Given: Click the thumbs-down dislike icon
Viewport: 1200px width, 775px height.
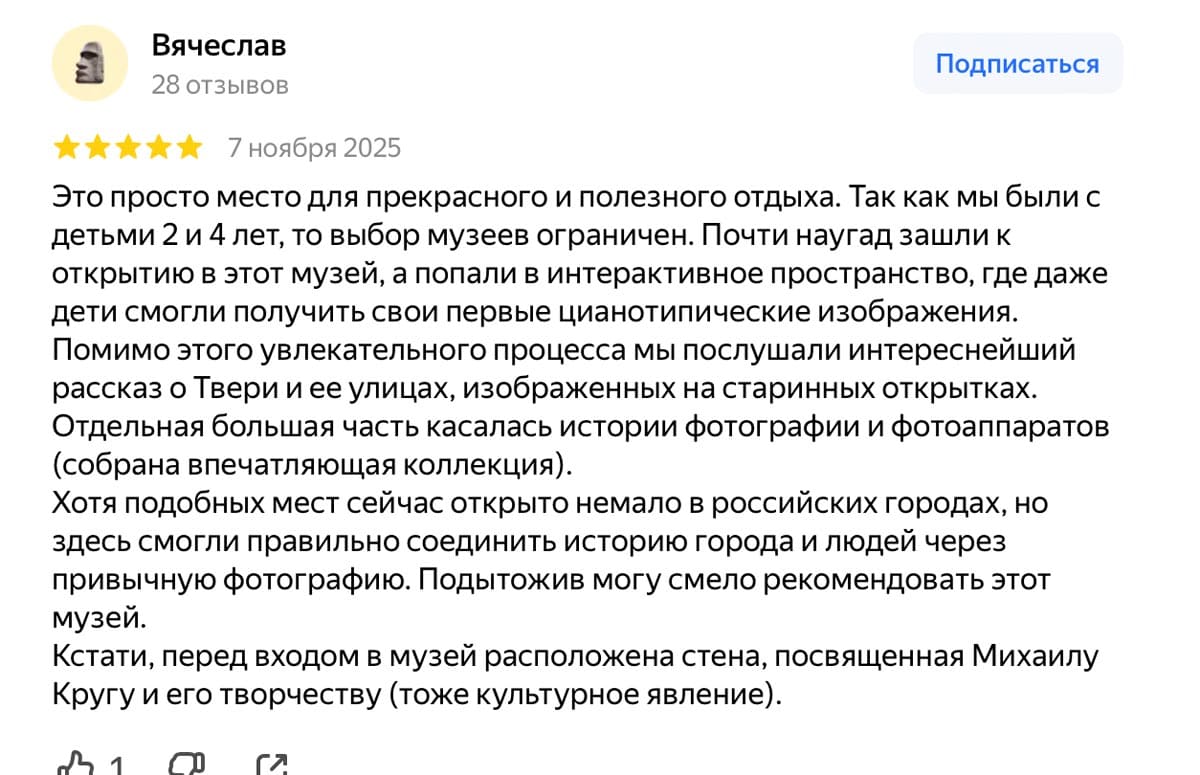Looking at the screenshot, I should pyautogui.click(x=187, y=765).
